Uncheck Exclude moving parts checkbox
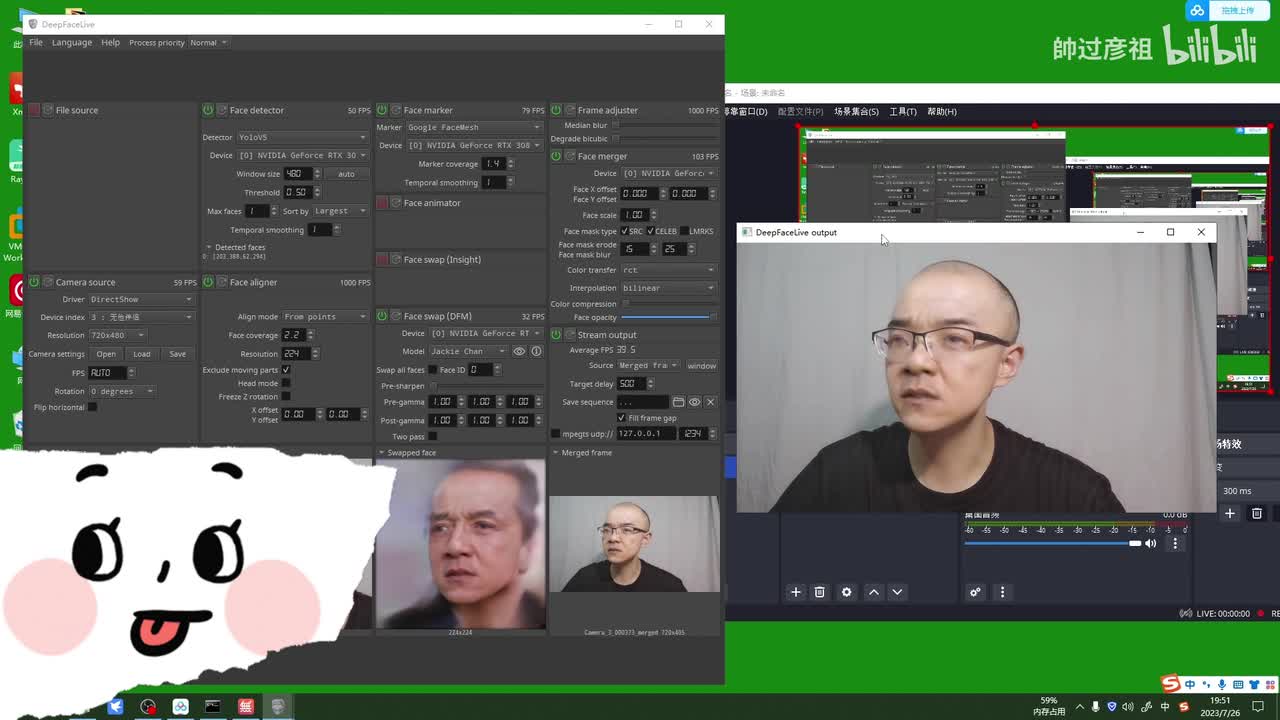The image size is (1280, 720). tap(286, 370)
